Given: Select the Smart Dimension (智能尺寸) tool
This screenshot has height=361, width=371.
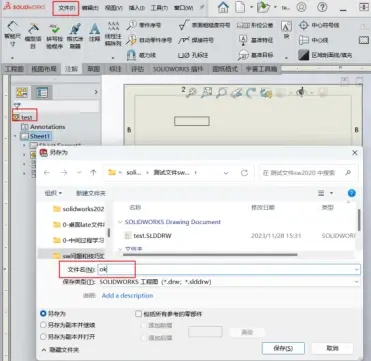Looking at the screenshot, I should pos(12,34).
